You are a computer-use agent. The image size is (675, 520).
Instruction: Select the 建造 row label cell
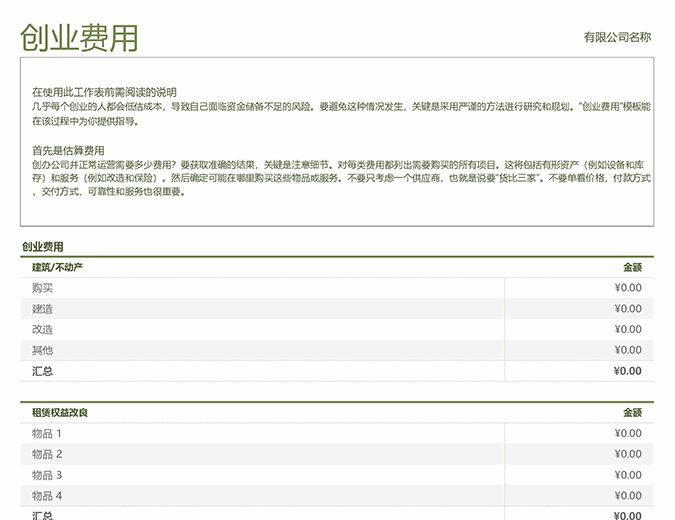43,309
